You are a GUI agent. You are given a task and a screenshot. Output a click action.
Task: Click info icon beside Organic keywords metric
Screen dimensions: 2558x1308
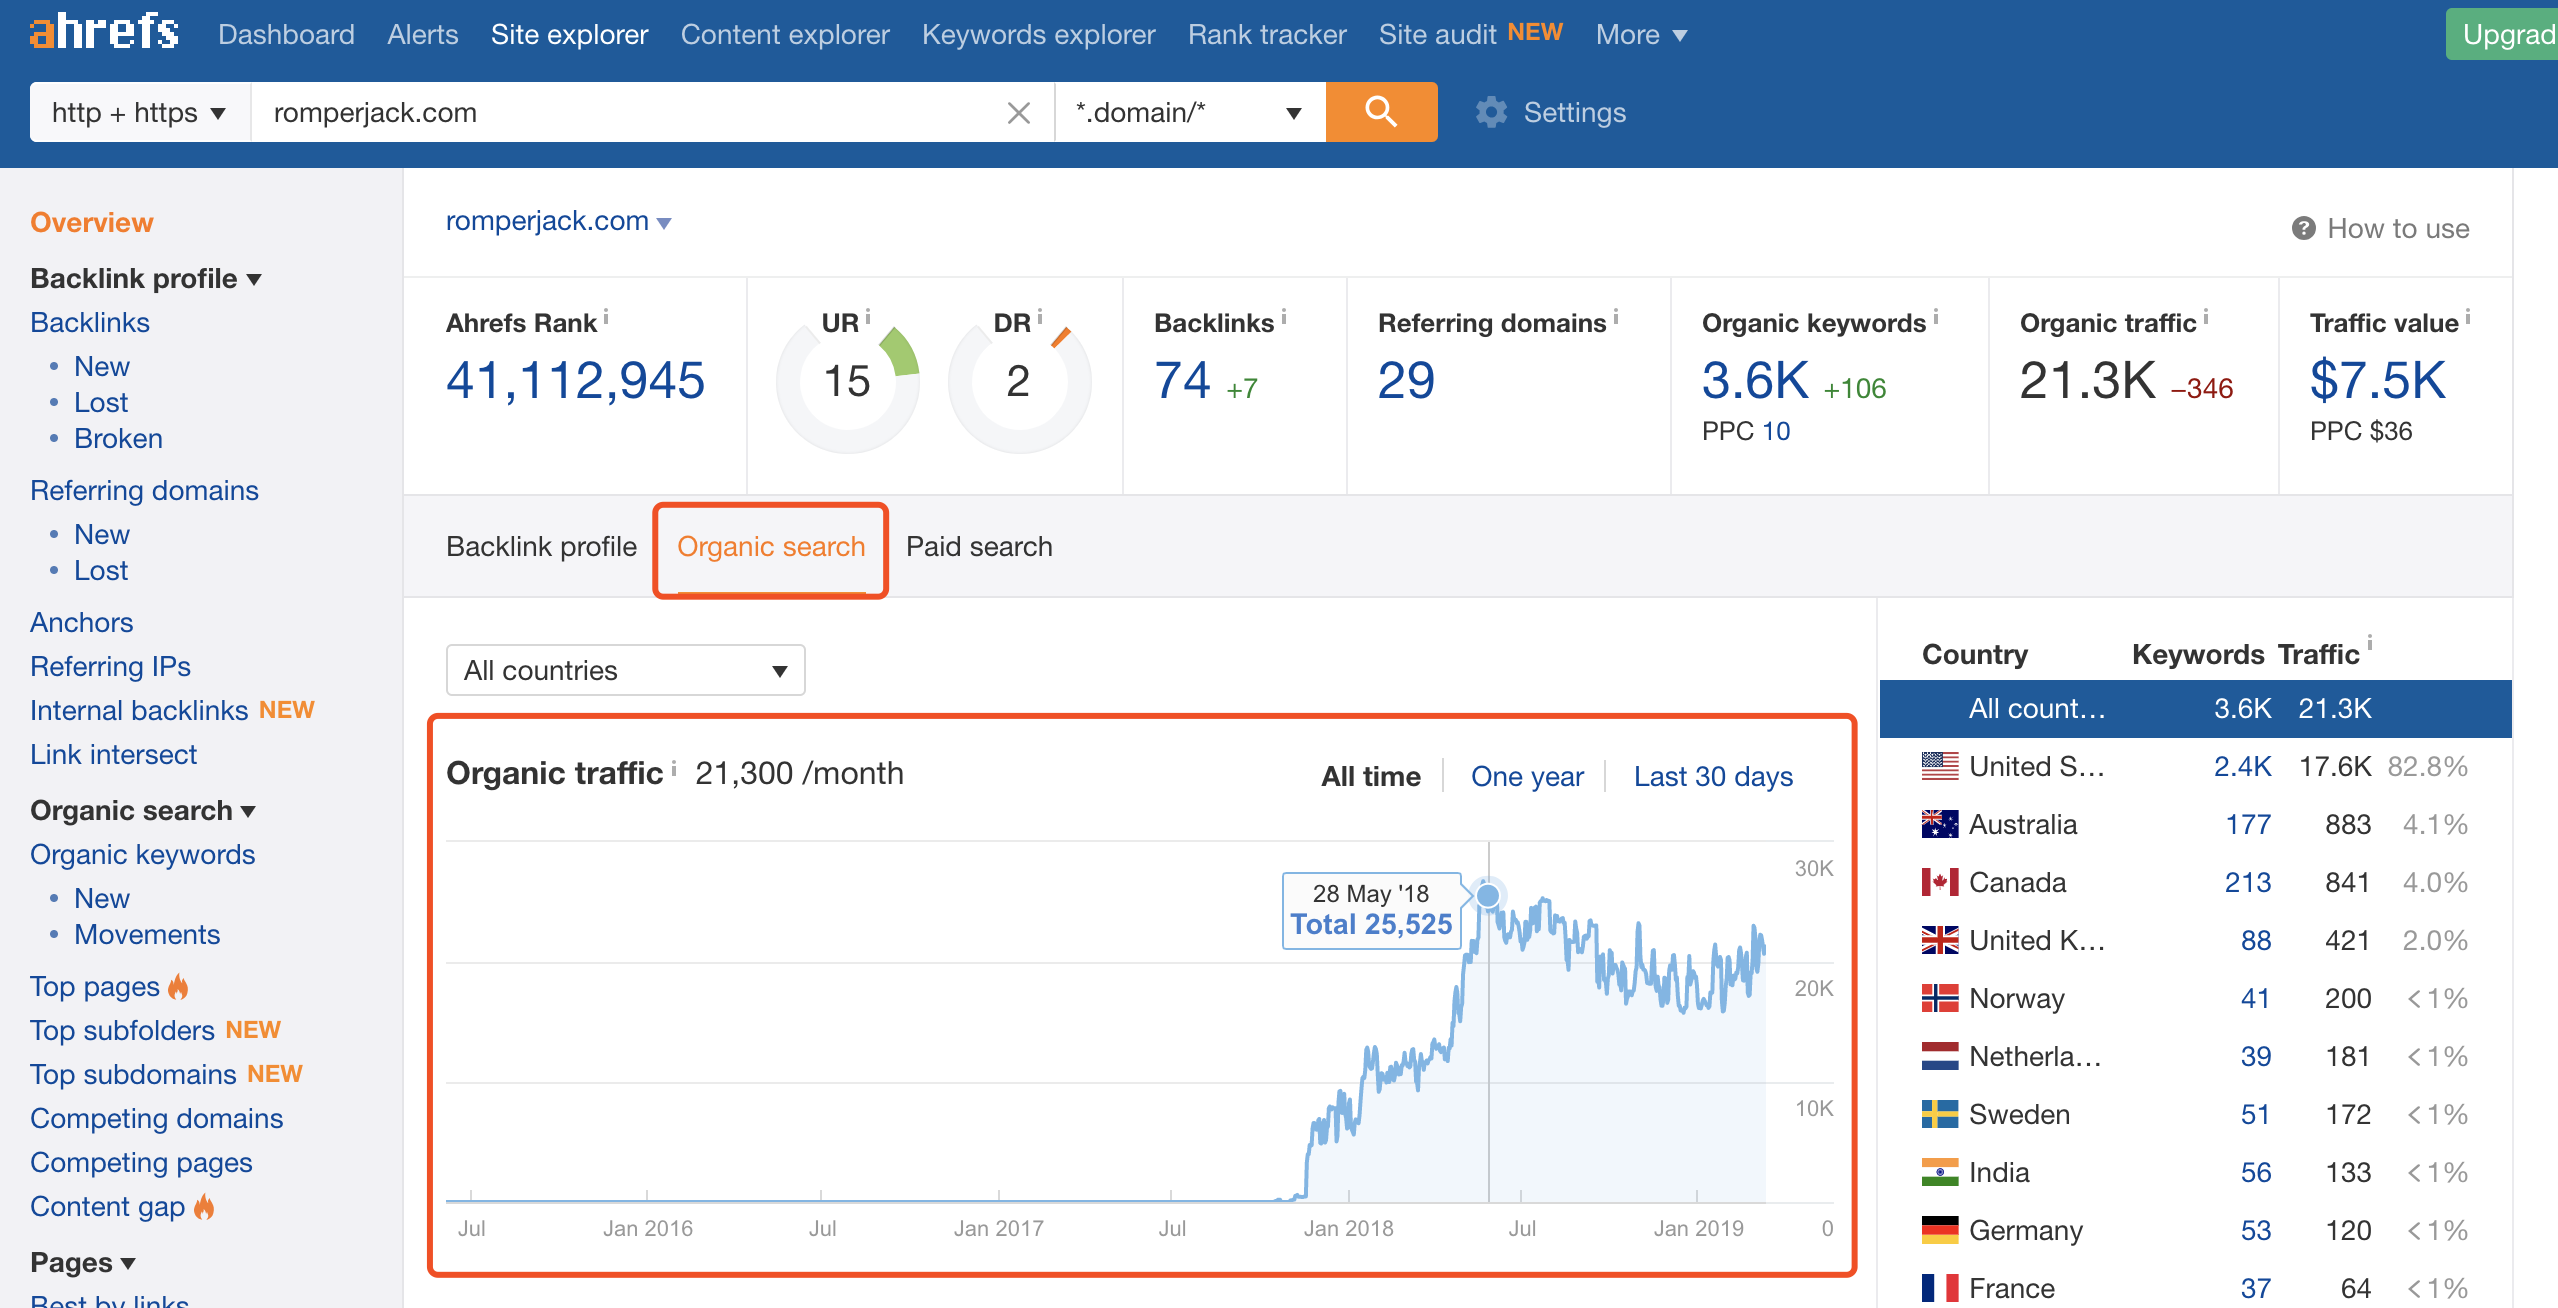pos(1936,316)
